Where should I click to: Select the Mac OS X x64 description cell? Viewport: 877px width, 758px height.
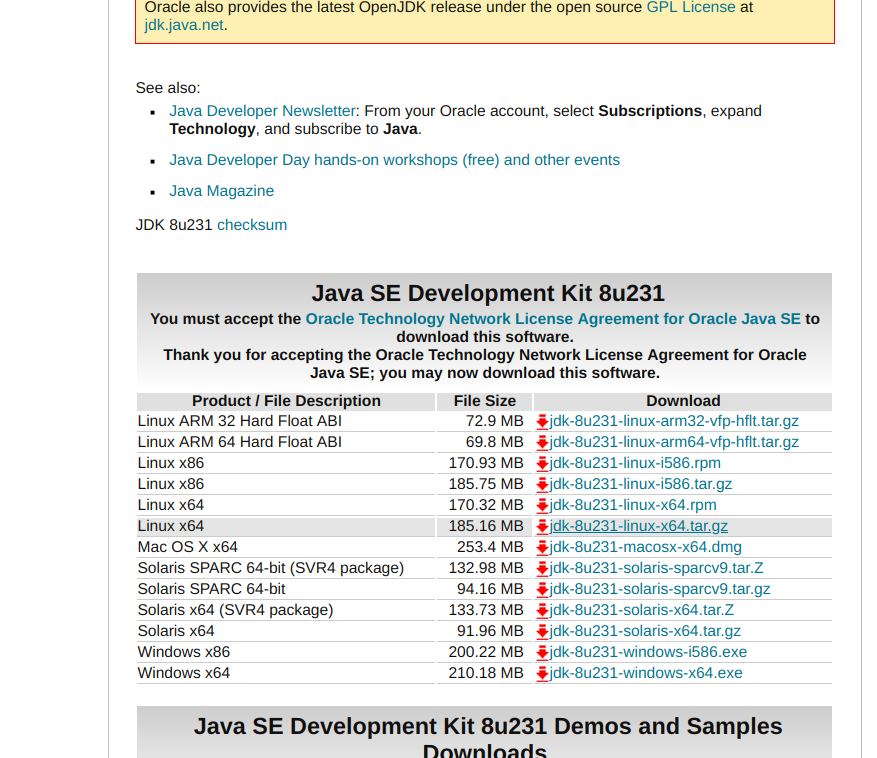pyautogui.click(x=286, y=547)
